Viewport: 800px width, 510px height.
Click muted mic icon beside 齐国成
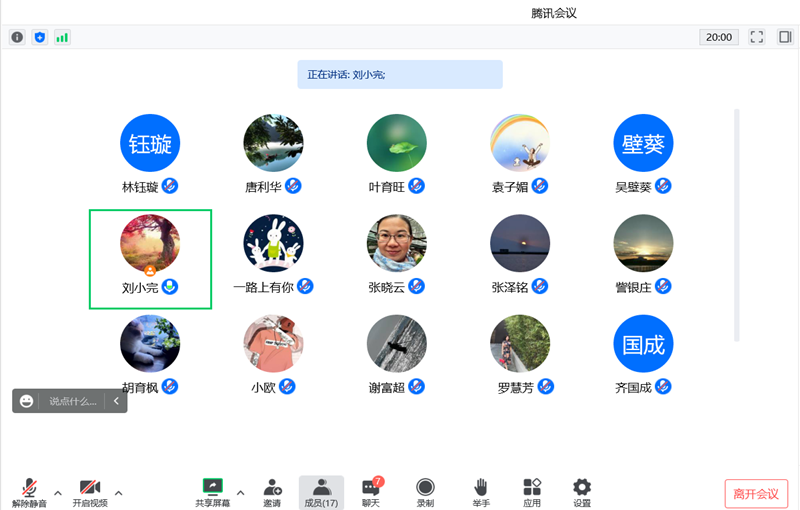click(x=663, y=387)
